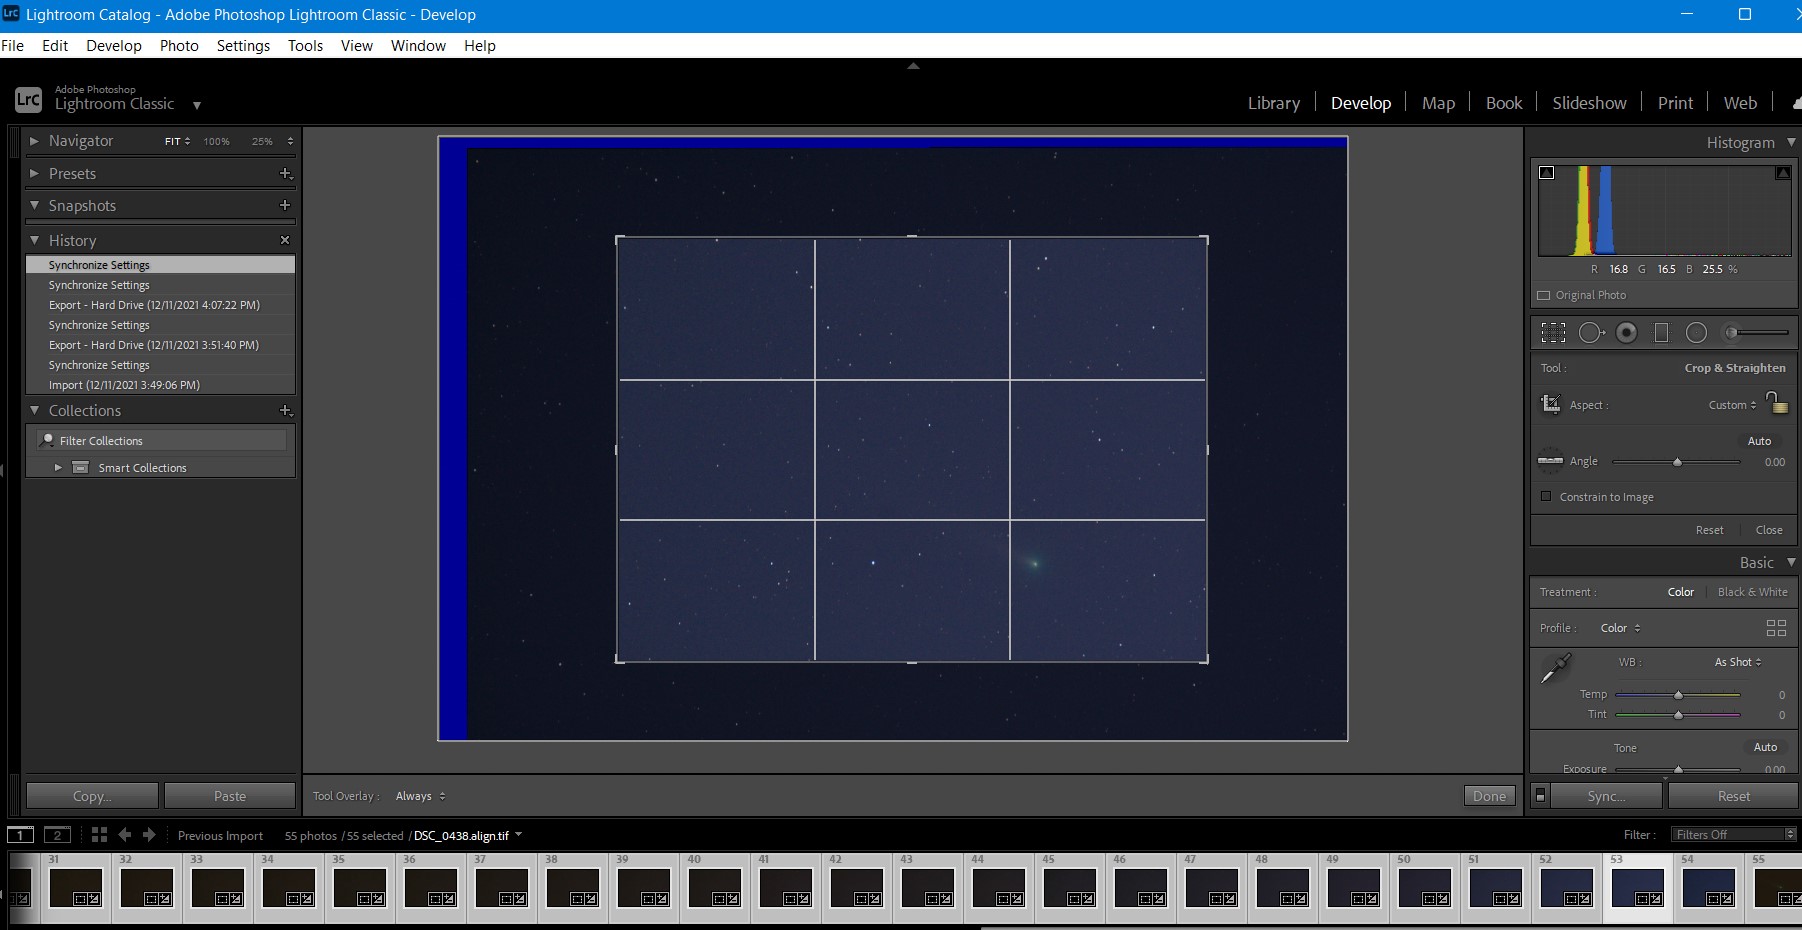Select the Radial Filter tool

(1696, 333)
